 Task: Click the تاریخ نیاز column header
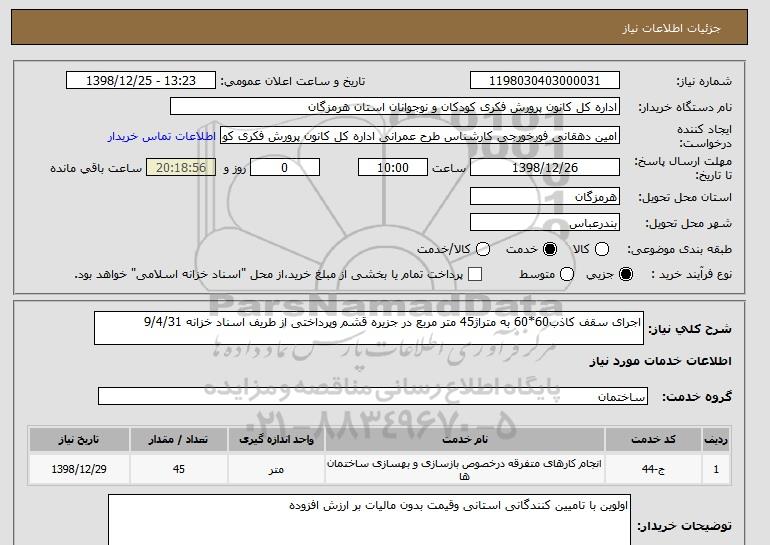(x=79, y=439)
